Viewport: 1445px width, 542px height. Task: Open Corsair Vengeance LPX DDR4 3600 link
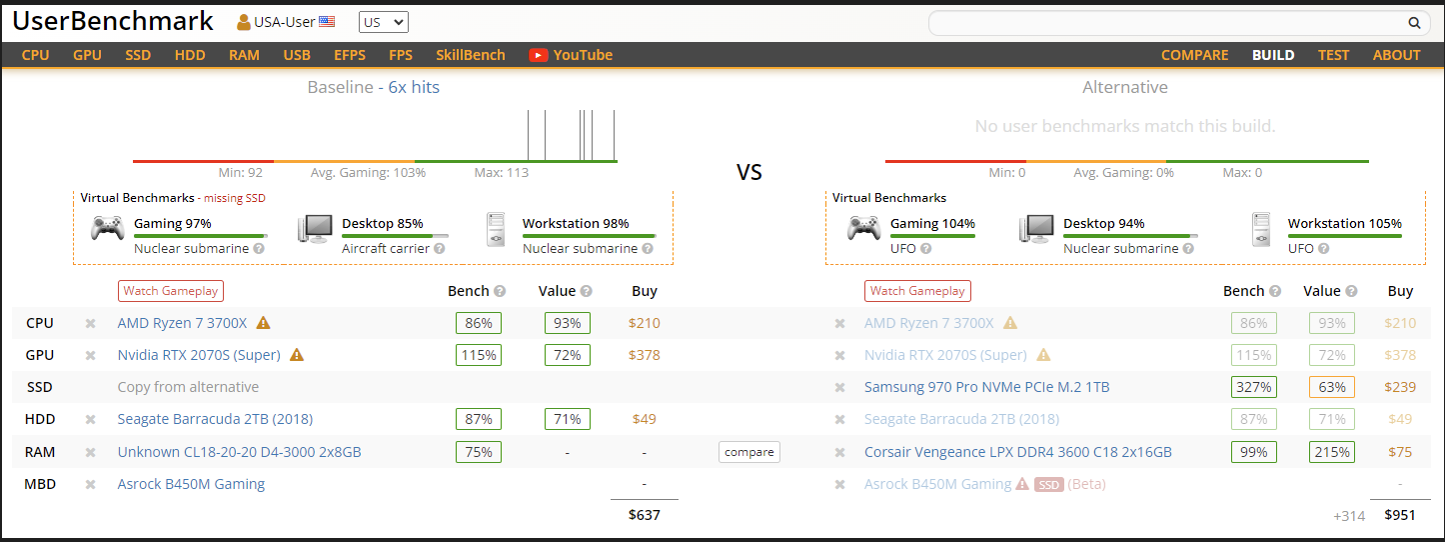[1018, 452]
